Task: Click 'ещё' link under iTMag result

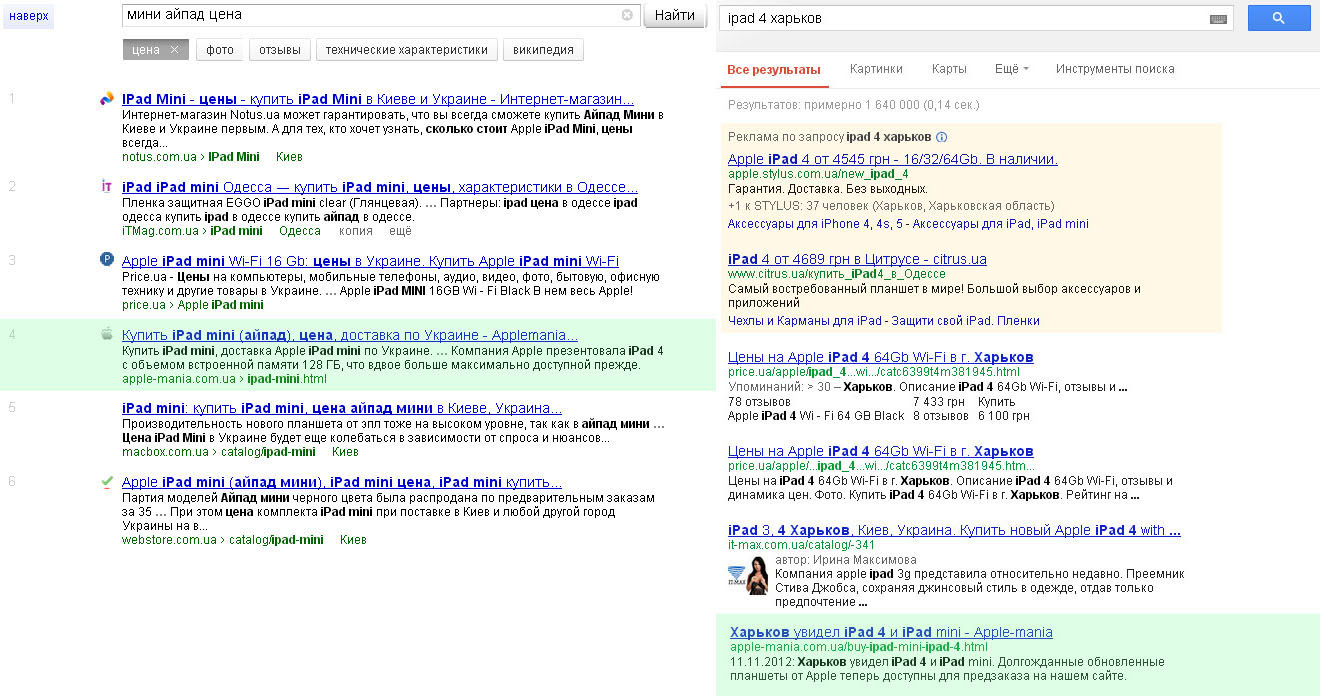Action: tap(400, 231)
